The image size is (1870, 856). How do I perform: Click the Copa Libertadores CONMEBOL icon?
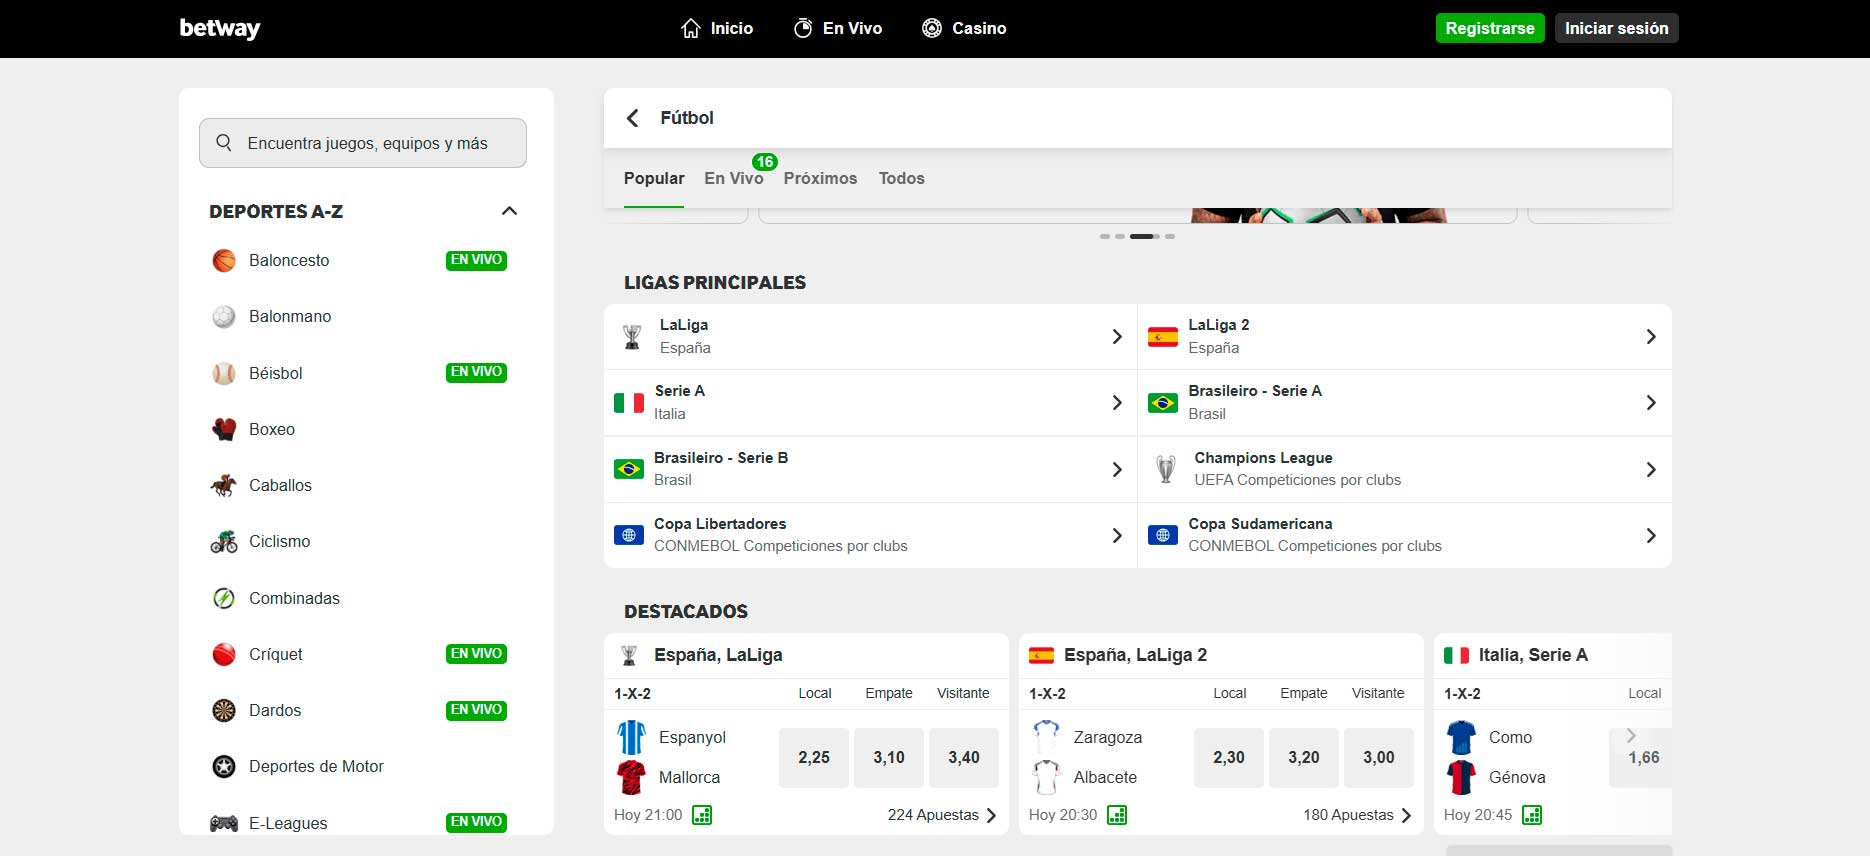(629, 535)
